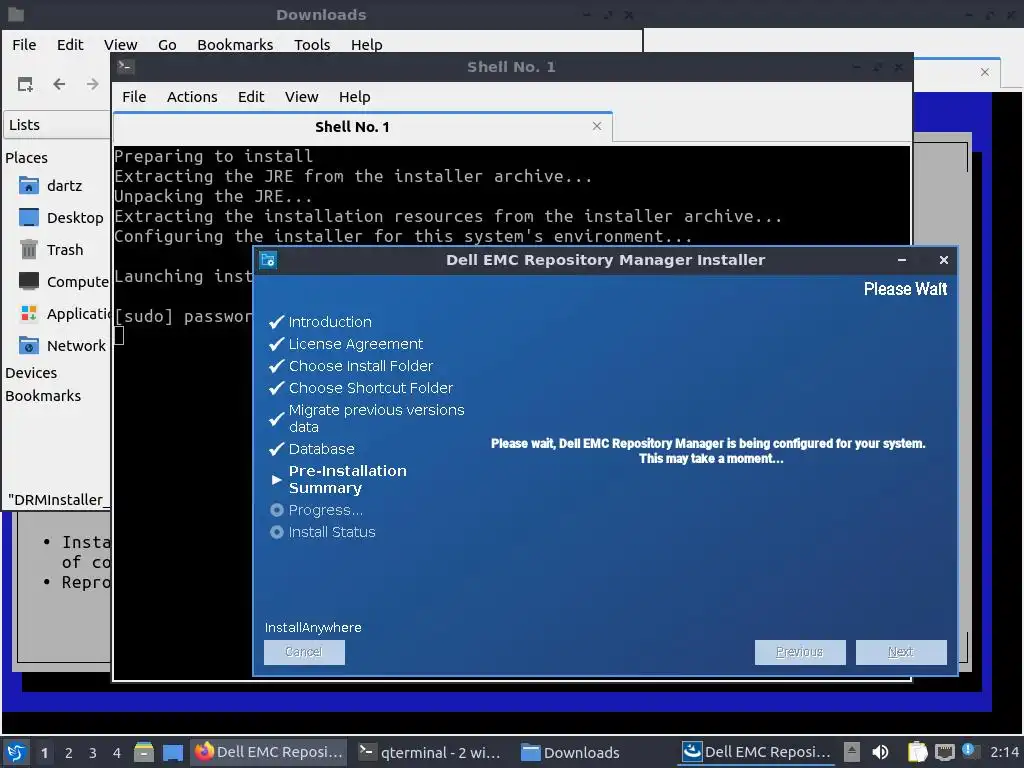The width and height of the screenshot is (1024, 768).
Task: Select the Migrate previous versions data step
Action: (377, 419)
